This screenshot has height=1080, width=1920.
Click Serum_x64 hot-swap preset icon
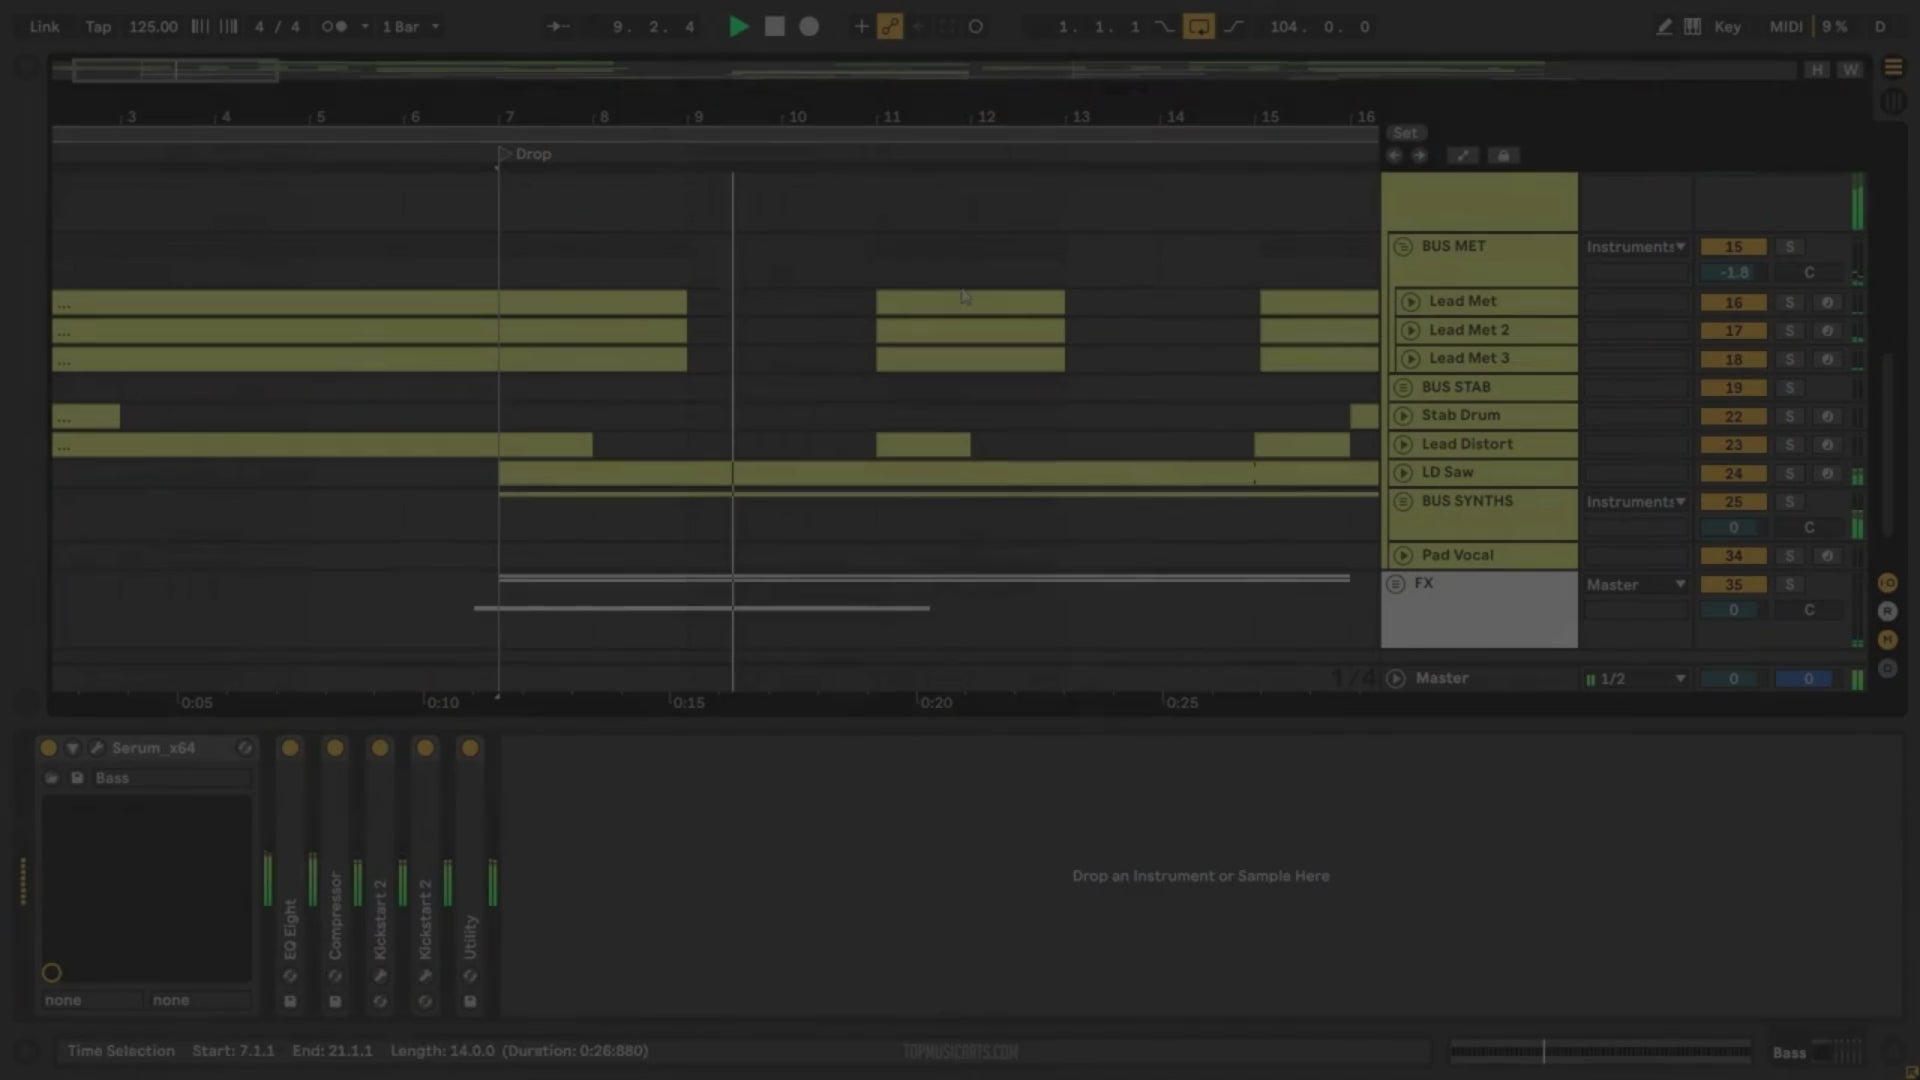(x=244, y=748)
